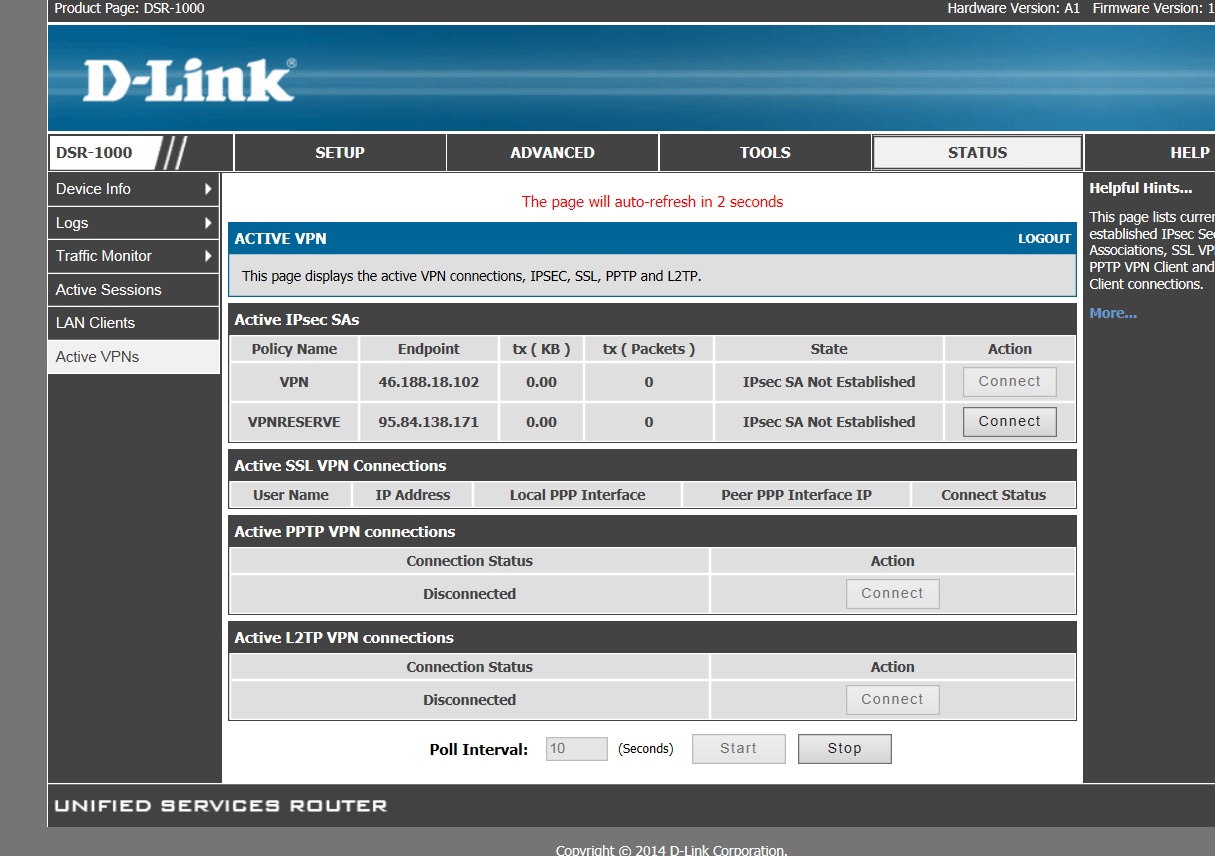1215x856 pixels.
Task: Expand the Logs submenu arrow
Action: [x=208, y=223]
